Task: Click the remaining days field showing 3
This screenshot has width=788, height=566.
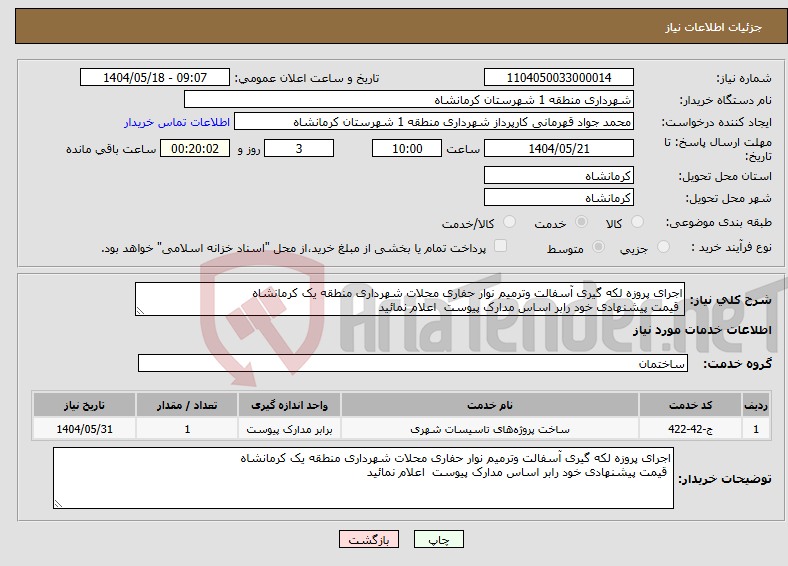Action: (299, 148)
